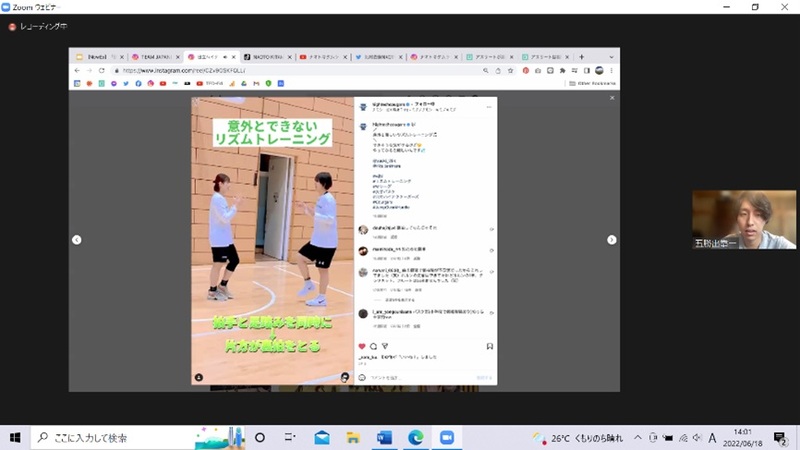
Task: Click the emoji picker in comment box
Action: [x=363, y=378]
